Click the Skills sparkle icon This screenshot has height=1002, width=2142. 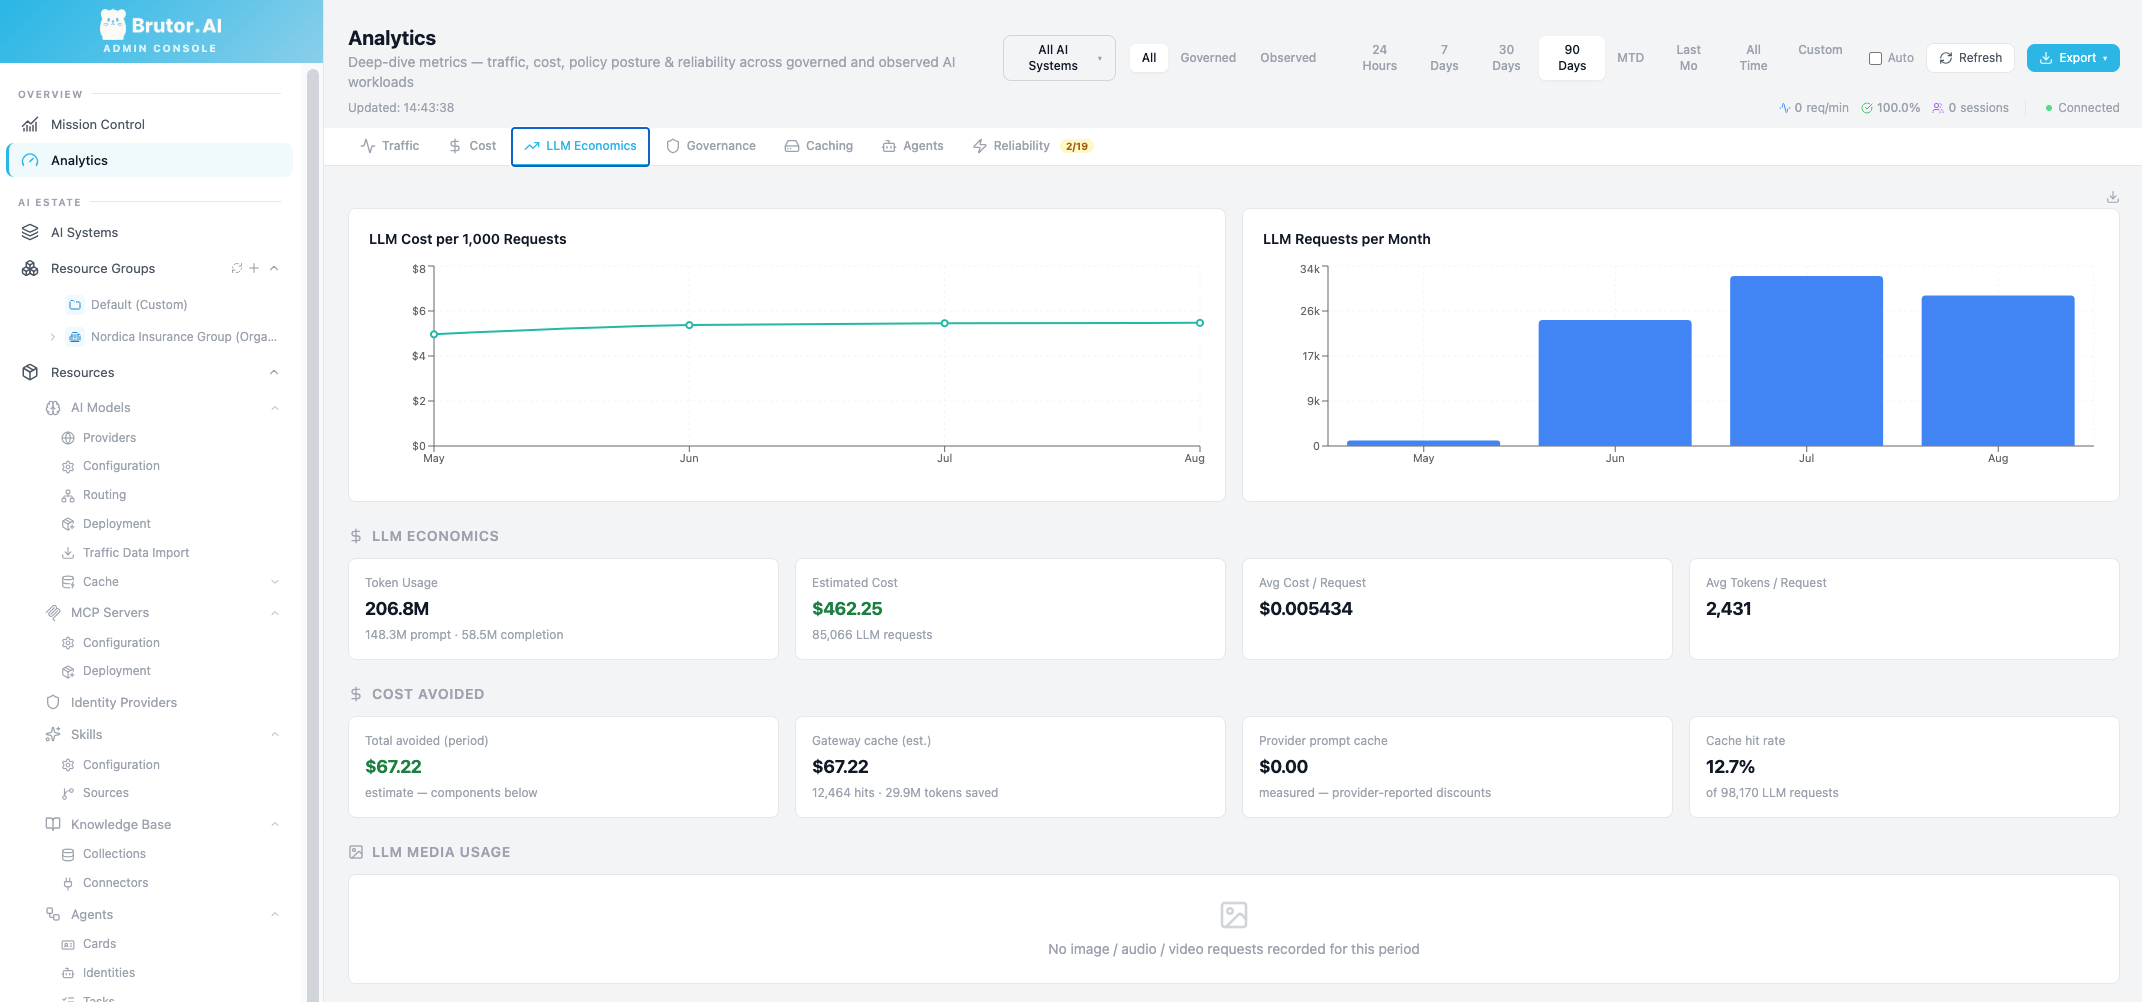(53, 734)
